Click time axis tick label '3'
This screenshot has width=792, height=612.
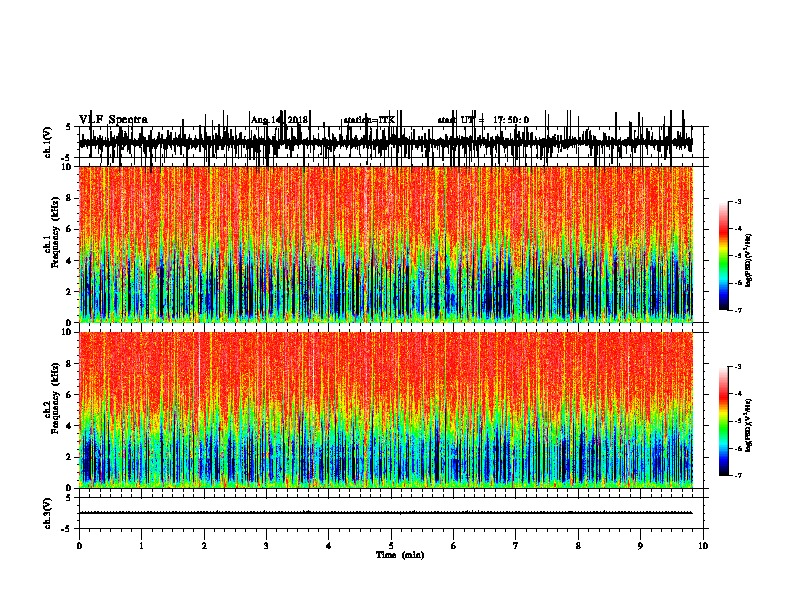point(266,546)
